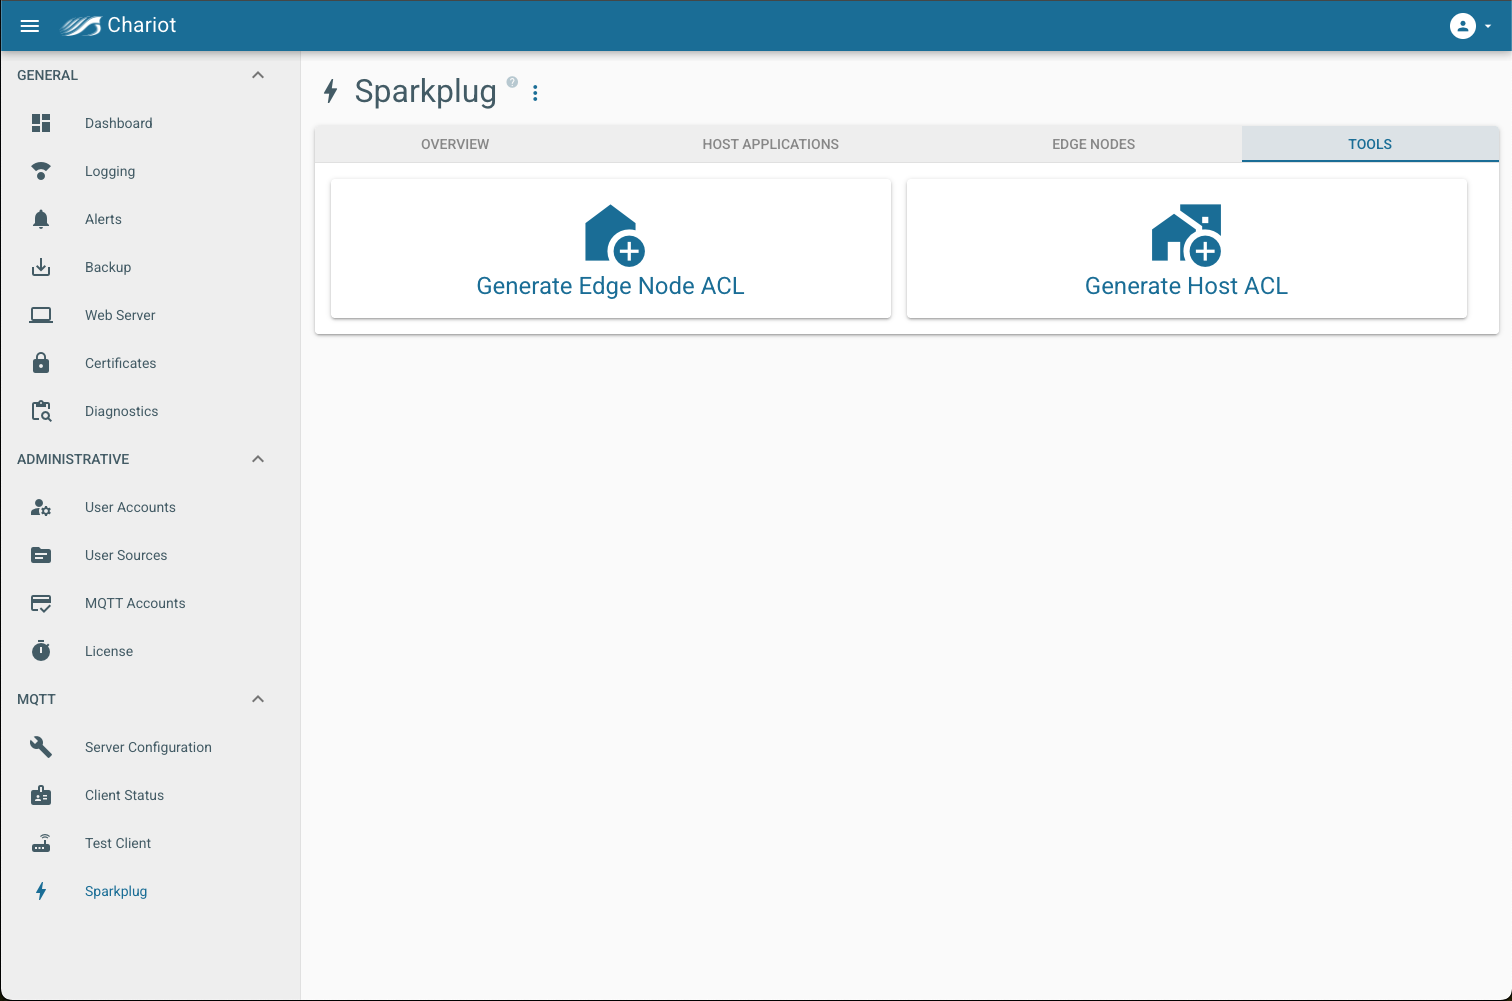Click the GENERAL section heading
1512x1001 pixels.
click(x=47, y=75)
